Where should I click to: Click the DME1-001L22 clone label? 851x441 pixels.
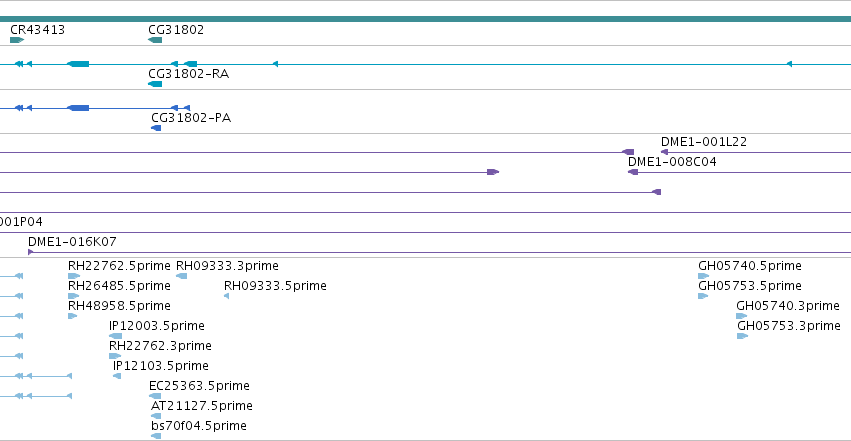click(x=703, y=142)
